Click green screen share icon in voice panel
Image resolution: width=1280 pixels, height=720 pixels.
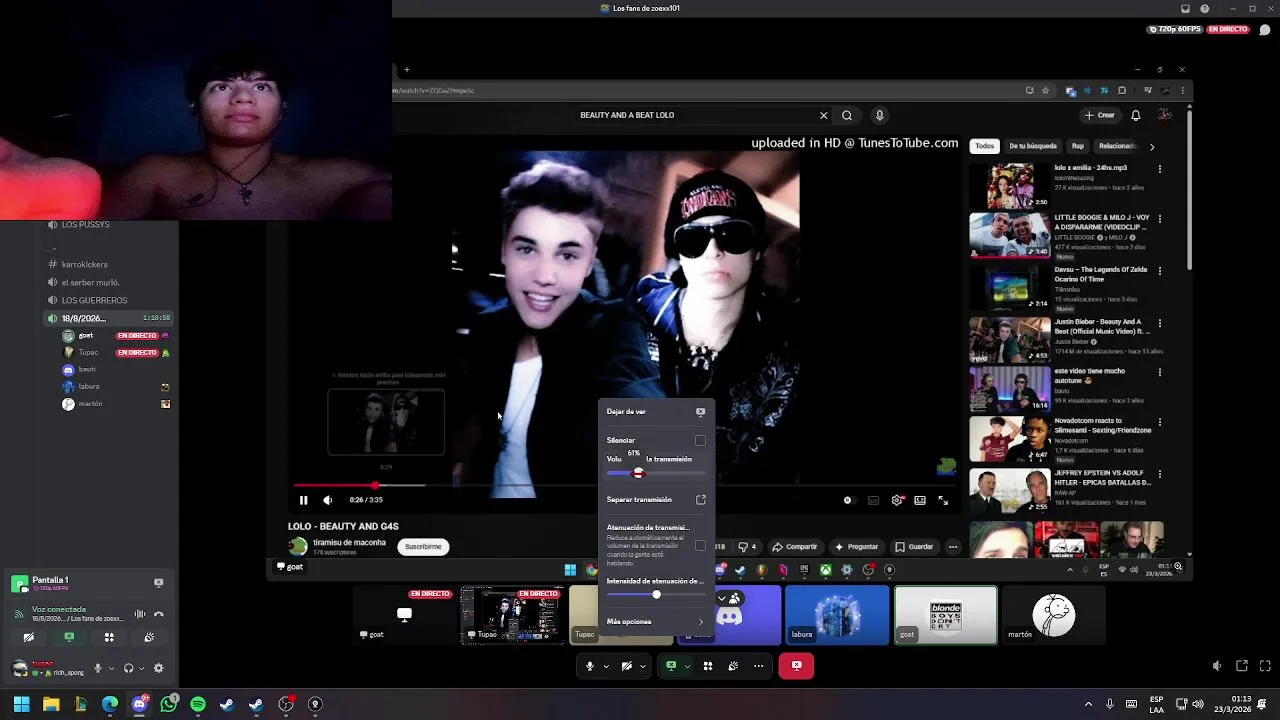[69, 637]
